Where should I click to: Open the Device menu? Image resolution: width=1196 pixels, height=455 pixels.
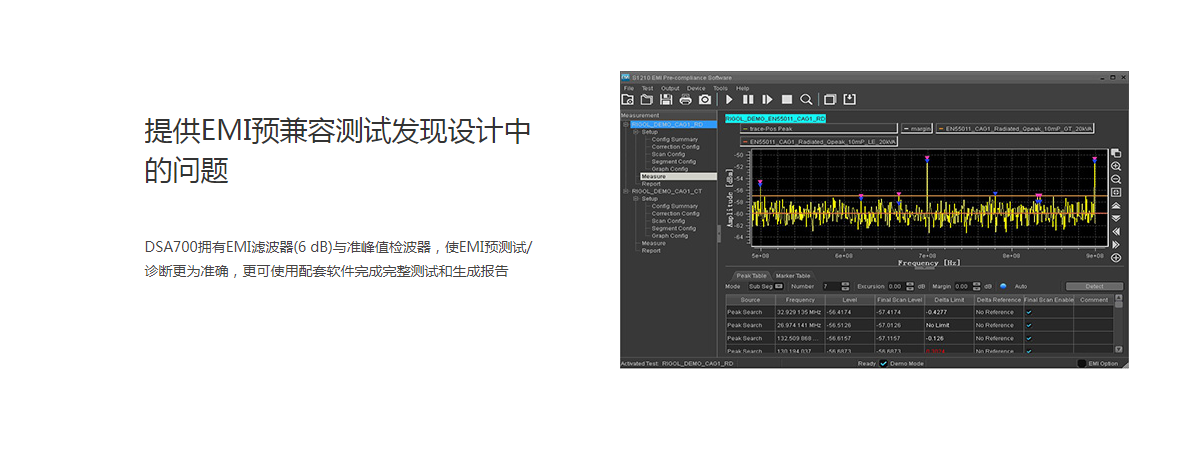[x=696, y=88]
